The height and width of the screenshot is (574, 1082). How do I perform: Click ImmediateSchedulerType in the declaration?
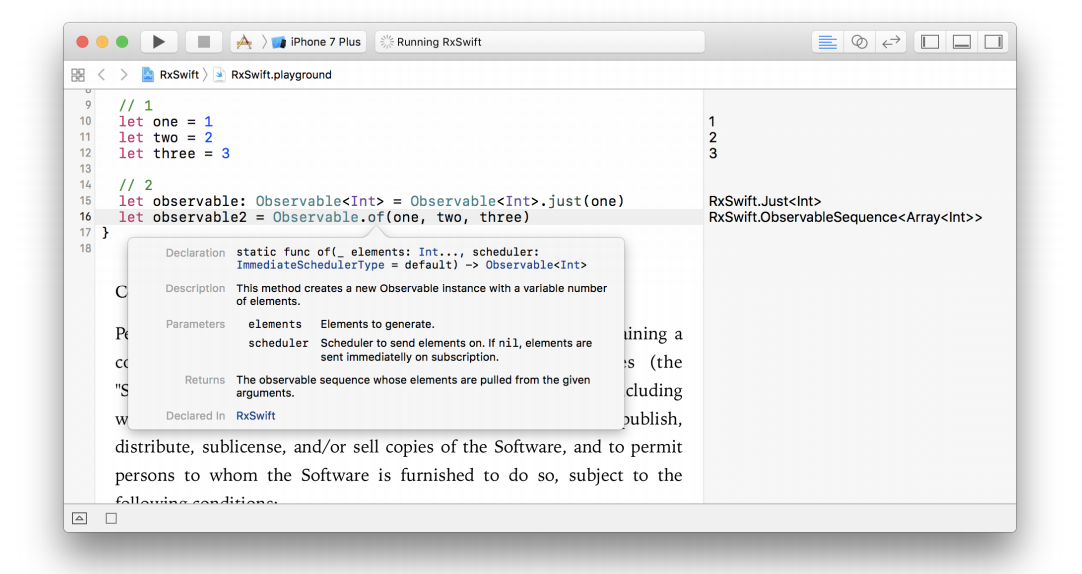pyautogui.click(x=311, y=265)
